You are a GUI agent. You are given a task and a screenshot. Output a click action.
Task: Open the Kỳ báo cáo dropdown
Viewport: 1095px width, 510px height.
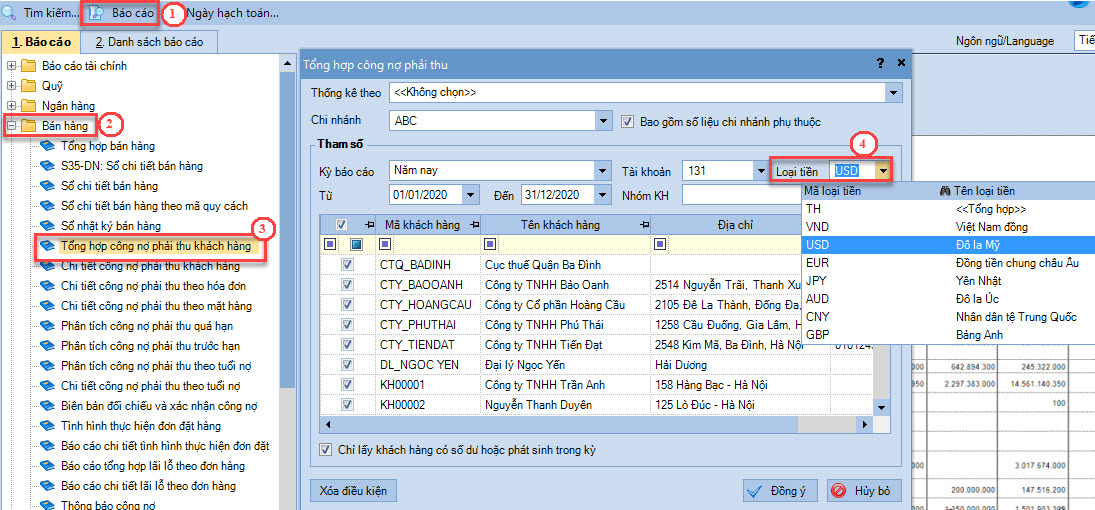click(604, 170)
